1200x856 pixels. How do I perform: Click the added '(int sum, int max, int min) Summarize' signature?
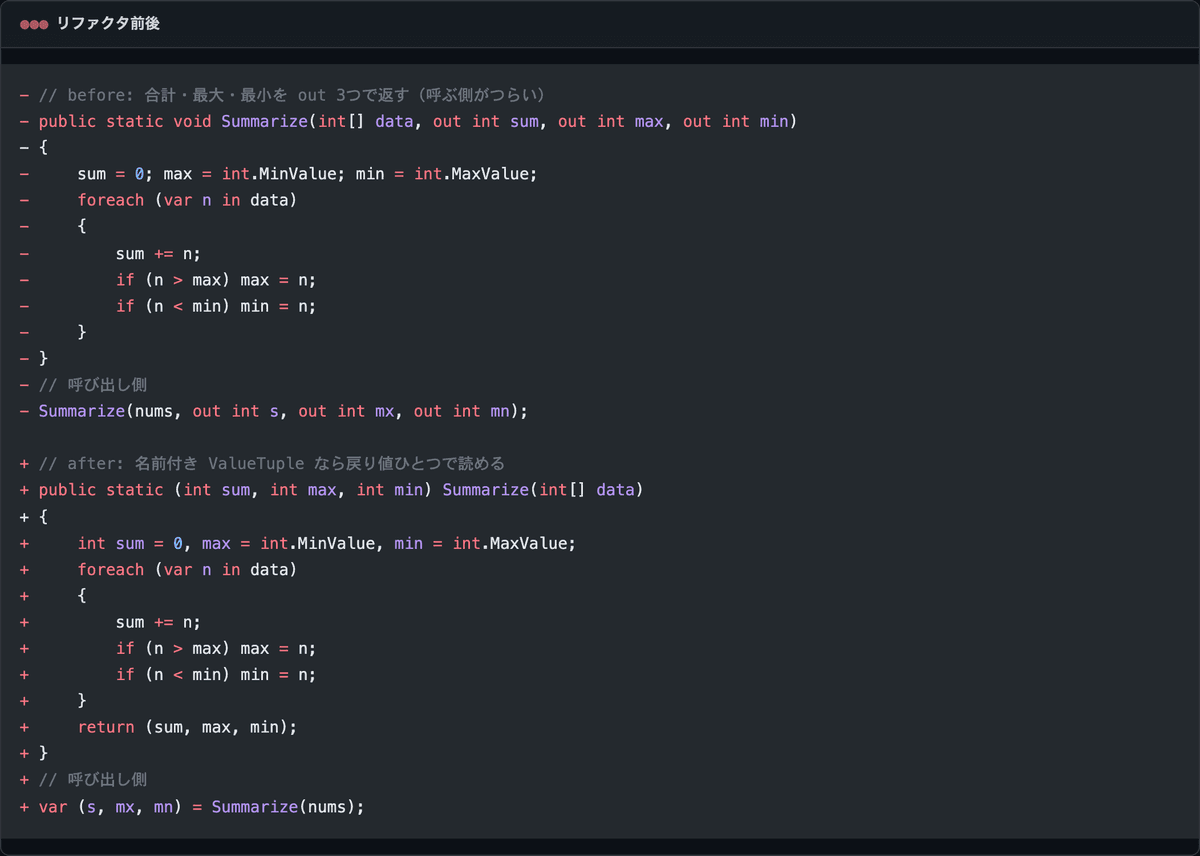(341, 489)
